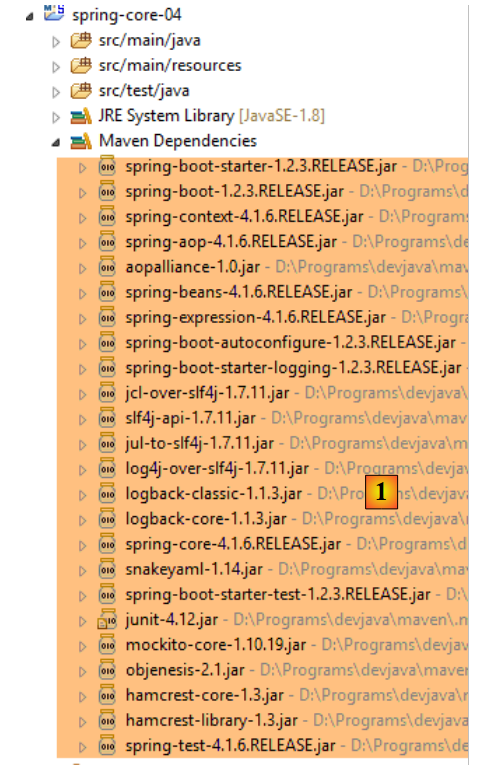Click the snakeyaml-1.14.jar jar icon
Image resolution: width=497 pixels, height=771 pixels.
[107, 570]
